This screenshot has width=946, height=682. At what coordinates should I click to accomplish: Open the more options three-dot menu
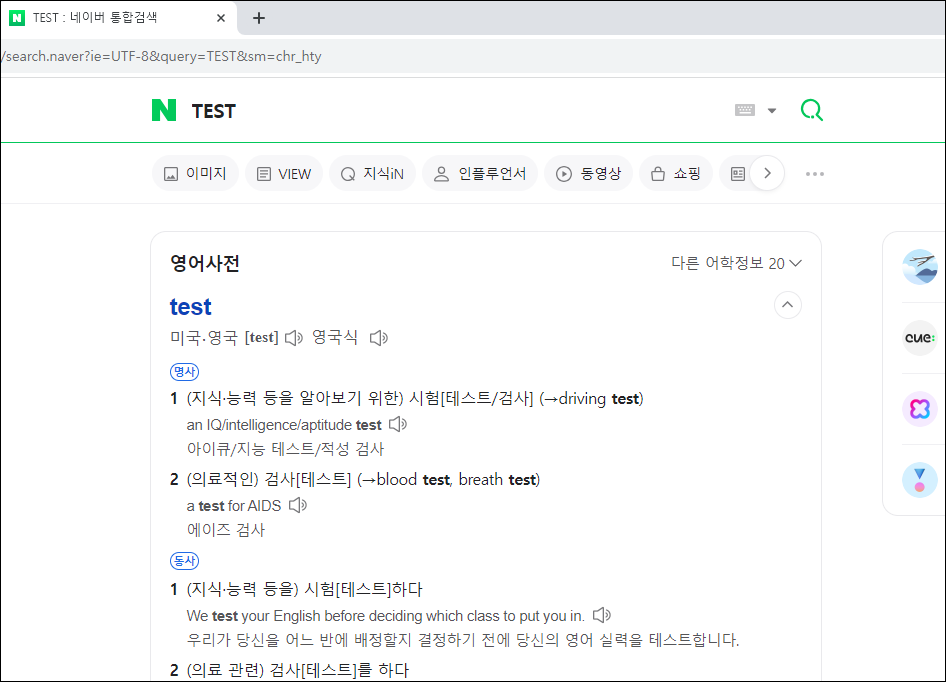click(x=815, y=174)
